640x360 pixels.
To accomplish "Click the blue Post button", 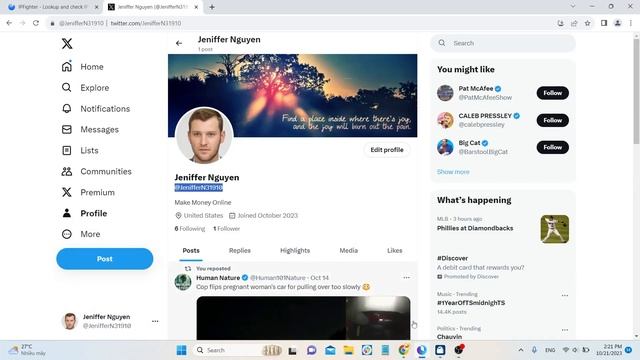I will pos(104,259).
